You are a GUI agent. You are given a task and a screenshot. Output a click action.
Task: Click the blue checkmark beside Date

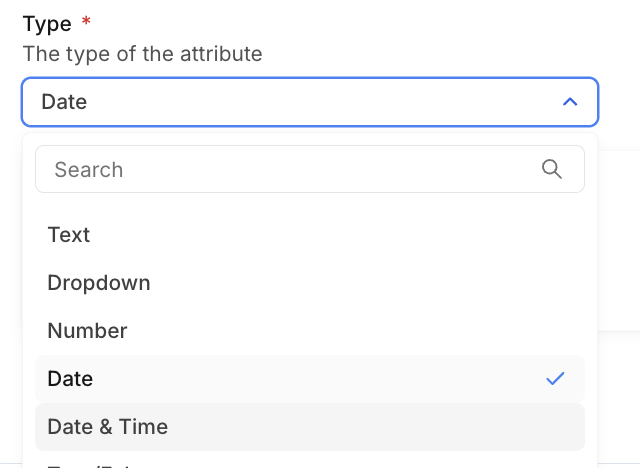coord(556,379)
